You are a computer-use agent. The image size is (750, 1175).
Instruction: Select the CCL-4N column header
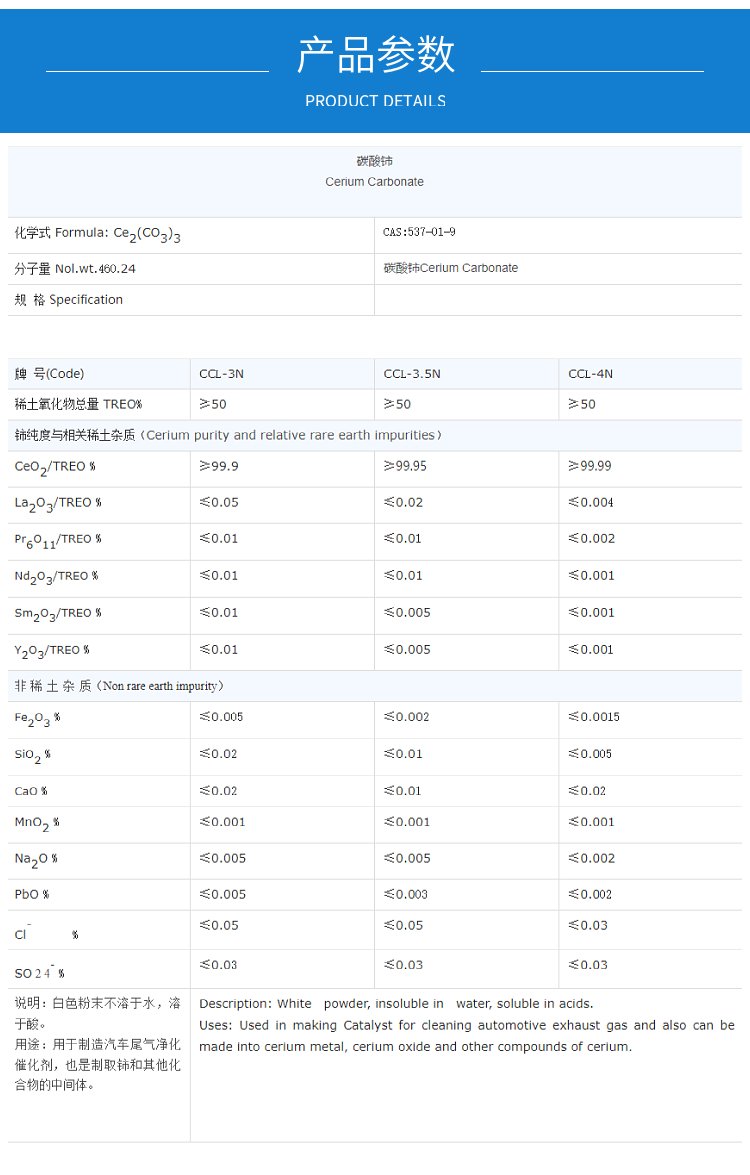(x=590, y=374)
